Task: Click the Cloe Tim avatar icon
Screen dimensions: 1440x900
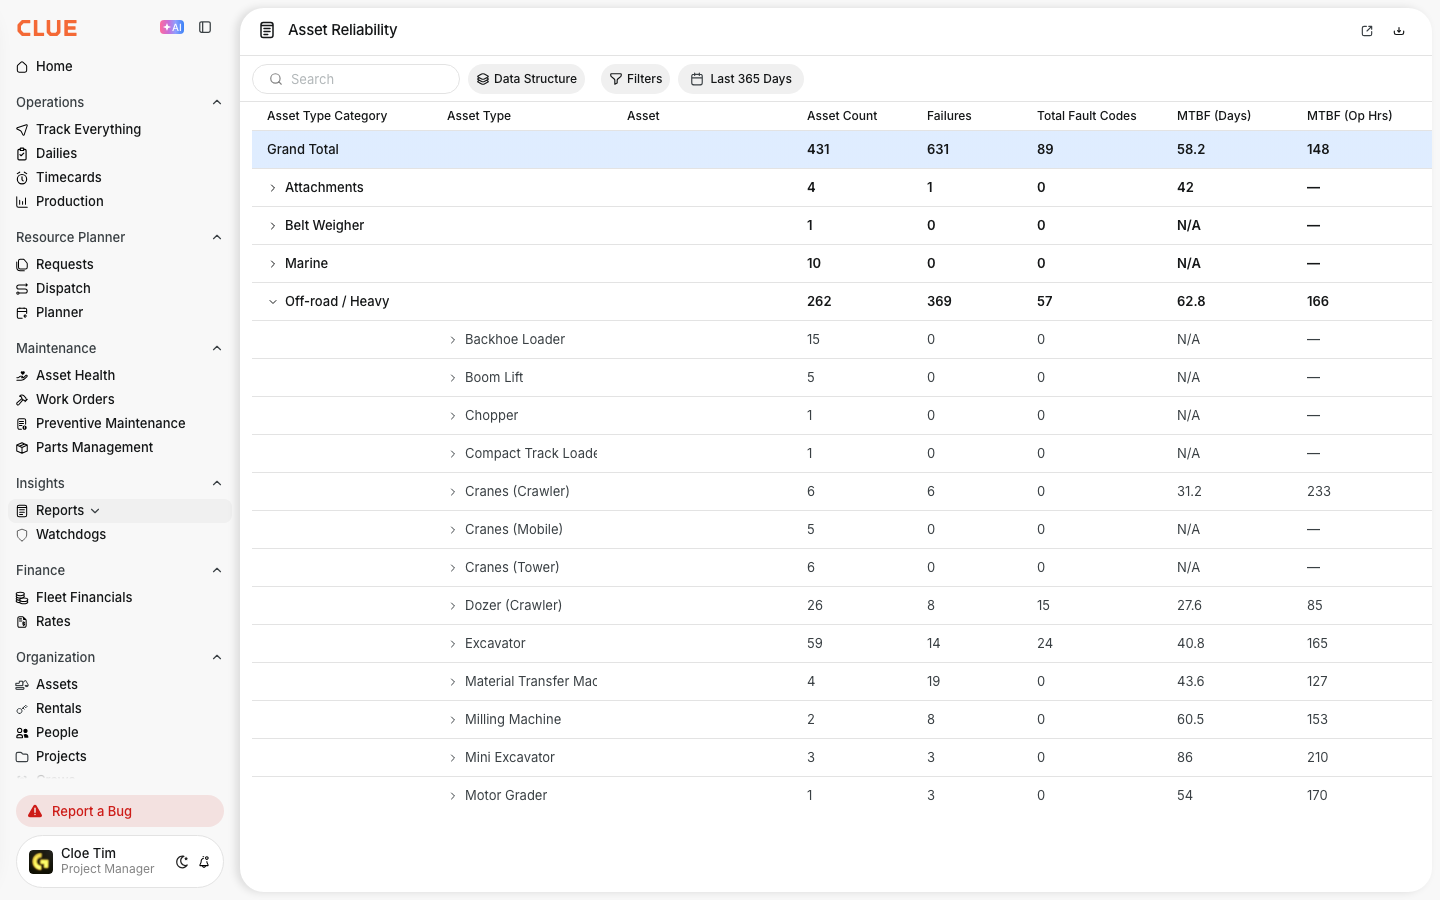Action: 41,862
